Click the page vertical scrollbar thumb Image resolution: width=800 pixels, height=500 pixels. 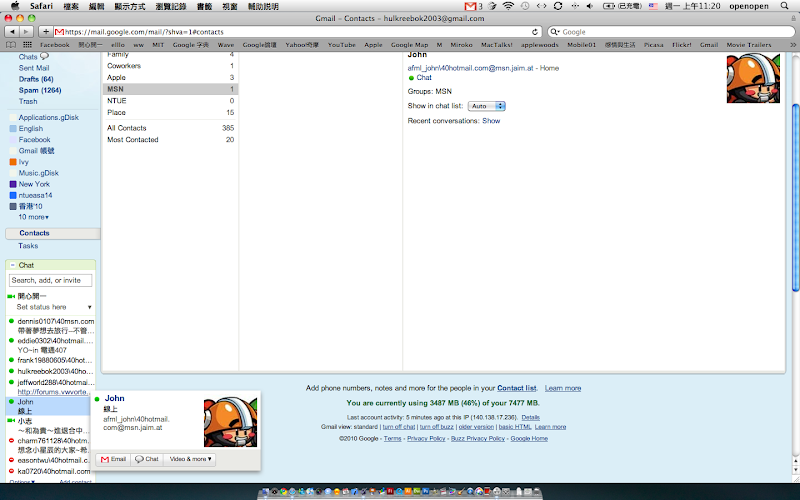point(795,198)
